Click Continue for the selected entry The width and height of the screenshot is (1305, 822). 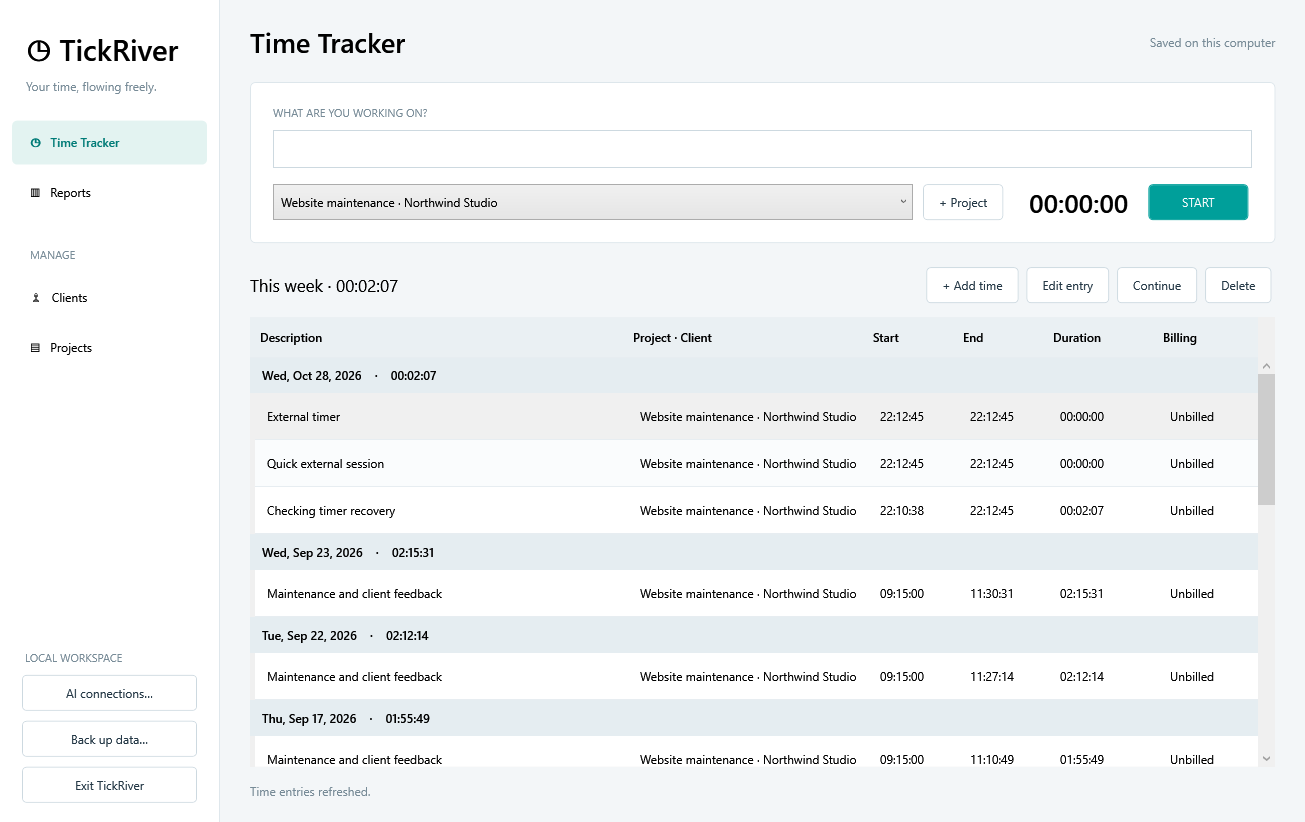click(1157, 285)
